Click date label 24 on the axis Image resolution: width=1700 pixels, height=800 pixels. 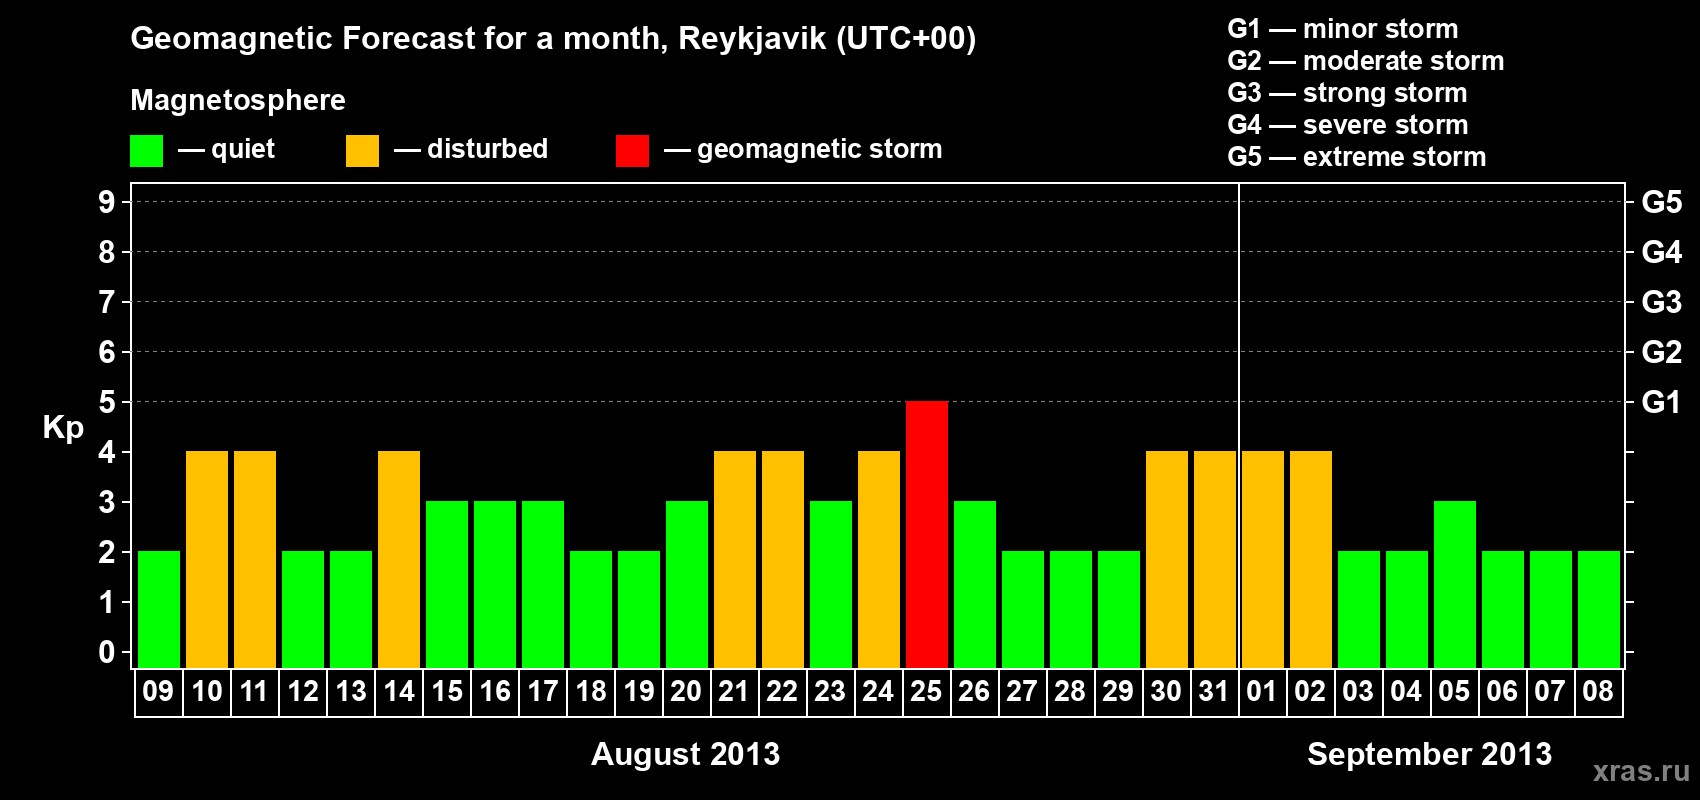[878, 692]
